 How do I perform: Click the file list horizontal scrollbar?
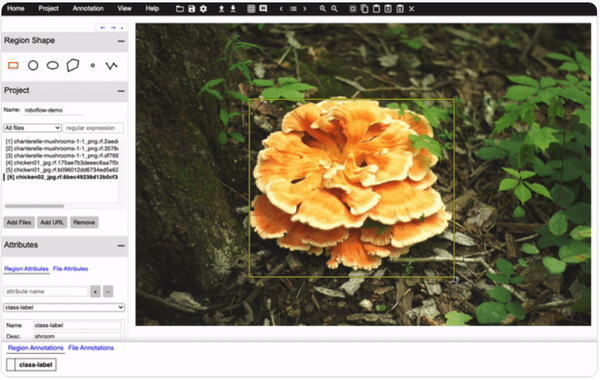(34, 206)
